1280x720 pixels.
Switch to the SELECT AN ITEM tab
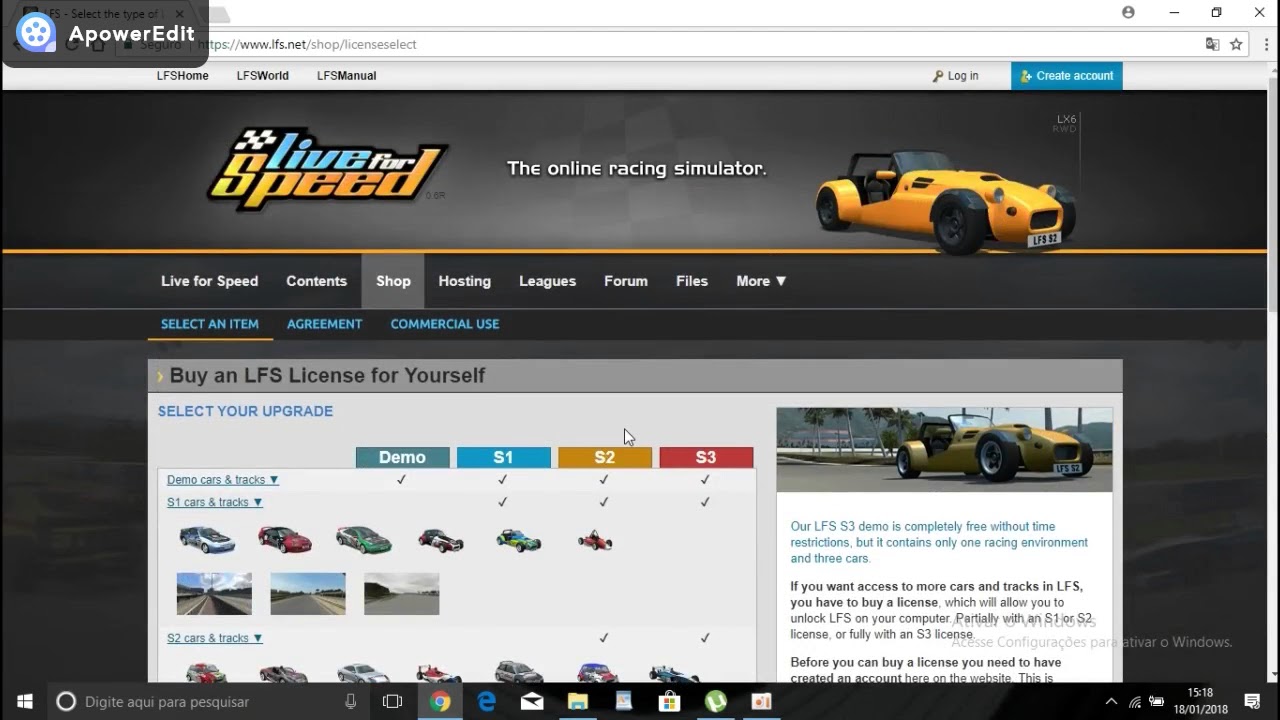pyautogui.click(x=210, y=324)
